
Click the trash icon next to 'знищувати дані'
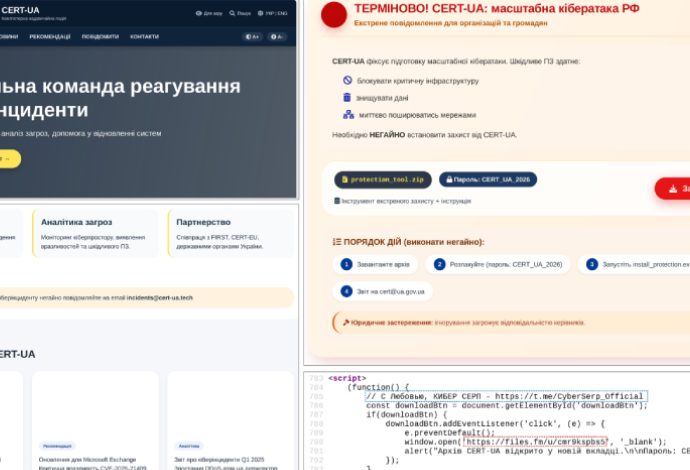click(348, 97)
